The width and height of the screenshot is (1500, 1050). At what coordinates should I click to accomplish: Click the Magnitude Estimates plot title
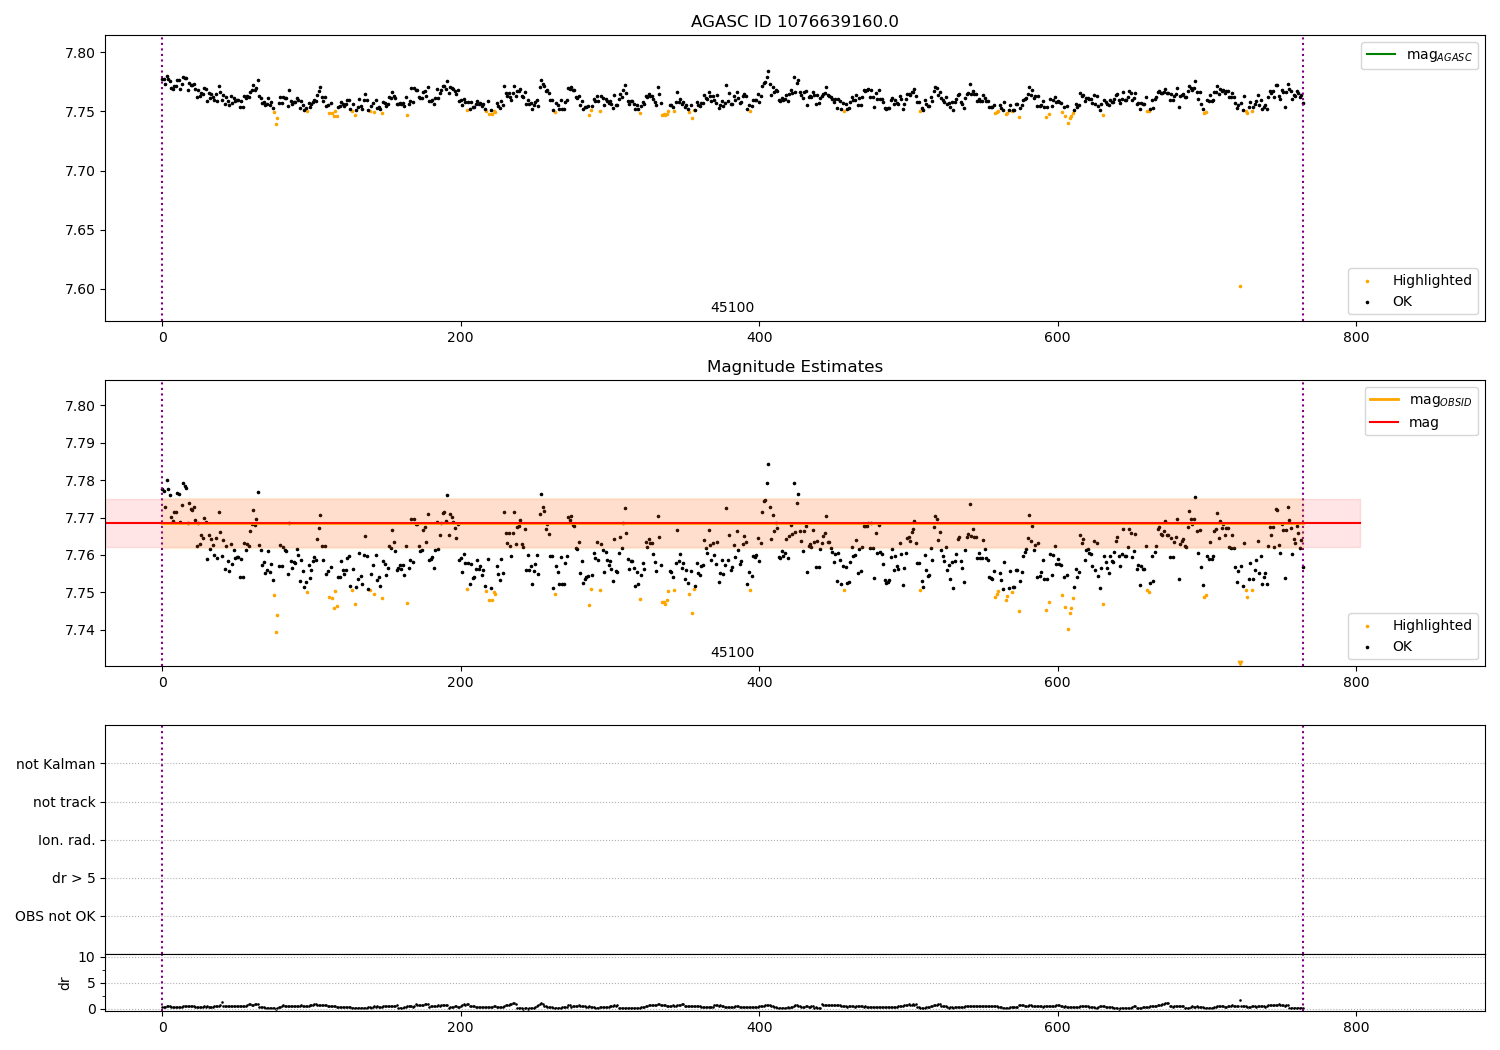point(794,367)
